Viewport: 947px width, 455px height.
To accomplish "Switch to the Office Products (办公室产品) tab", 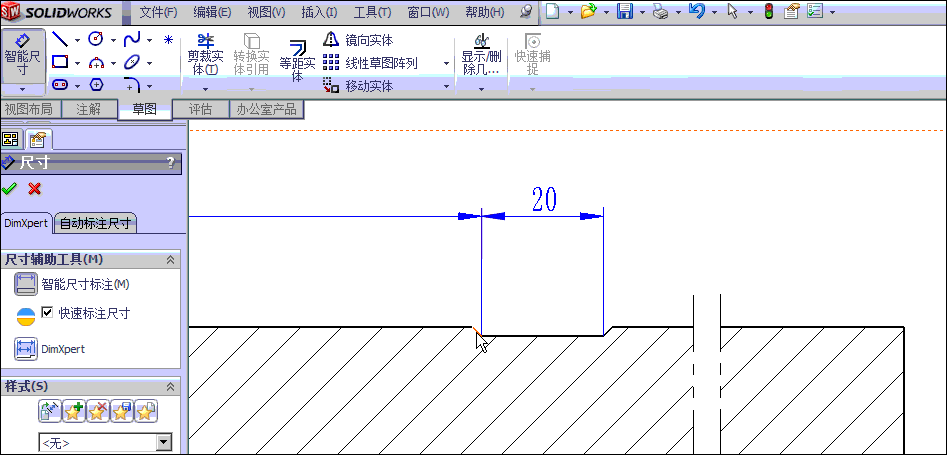I will [266, 109].
